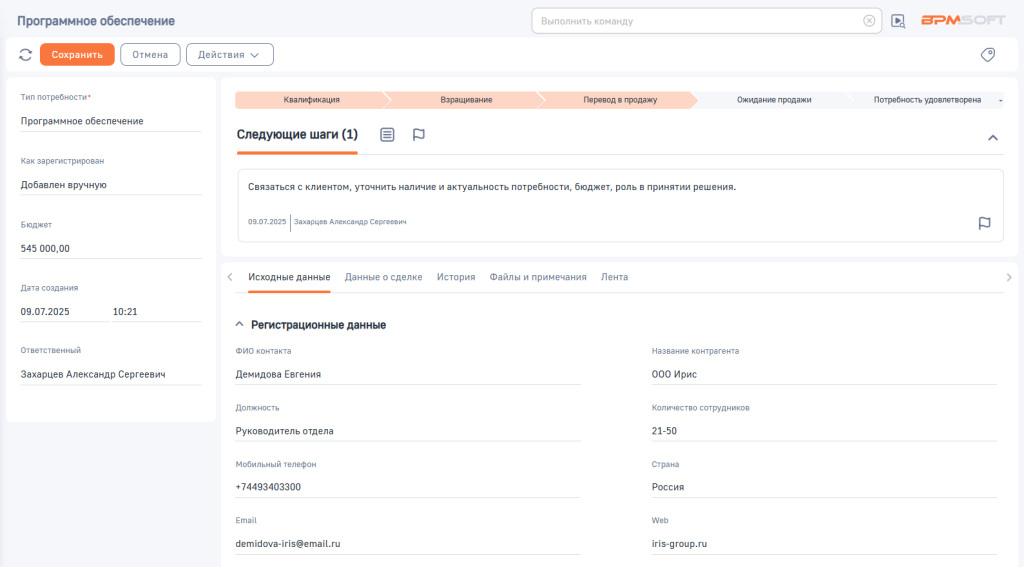Click the Мобильный телефон field
The height and width of the screenshot is (567, 1024).
tap(408, 487)
